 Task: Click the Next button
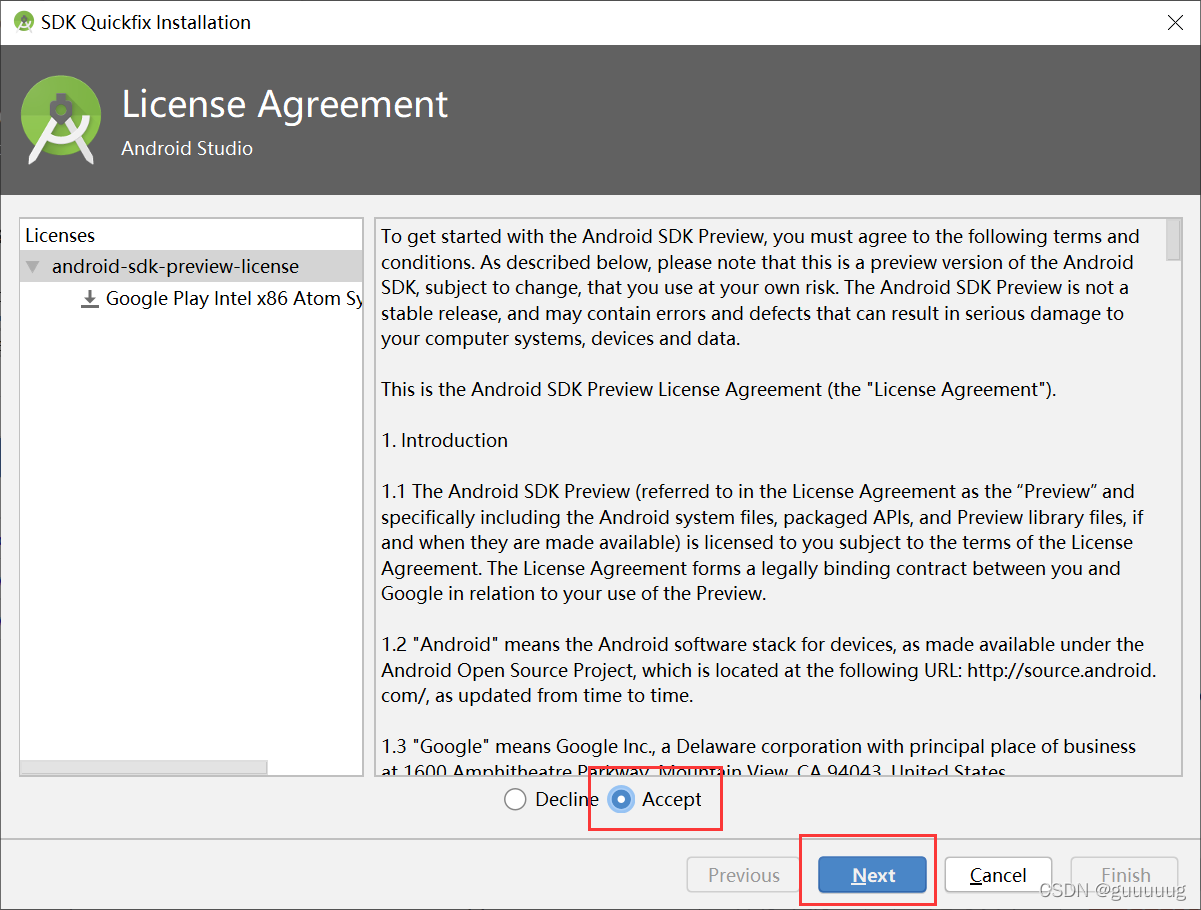pyautogui.click(x=872, y=875)
